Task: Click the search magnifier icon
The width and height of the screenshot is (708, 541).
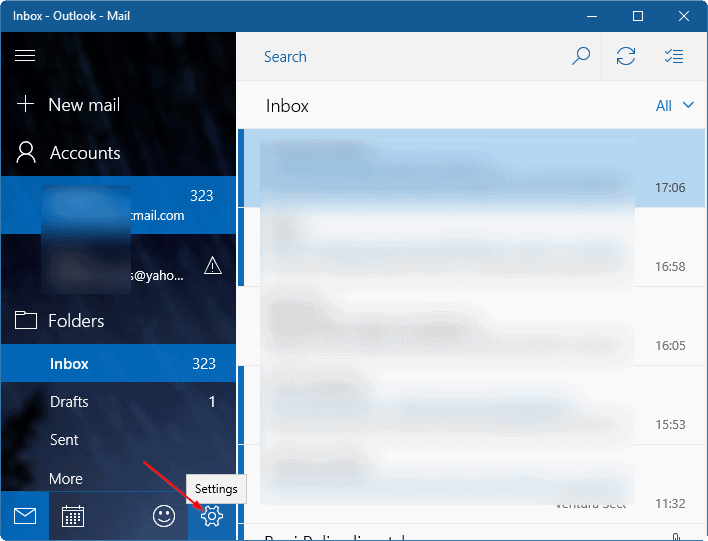Action: click(x=581, y=56)
